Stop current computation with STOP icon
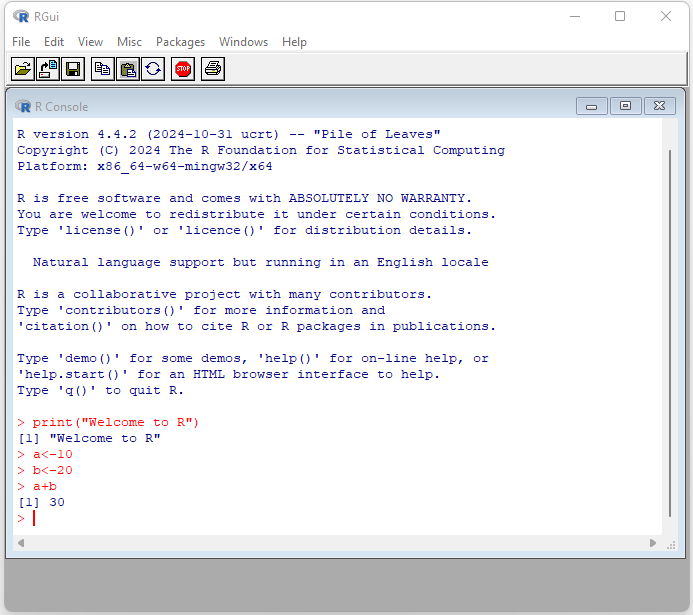This screenshot has width=693, height=615. [182, 69]
